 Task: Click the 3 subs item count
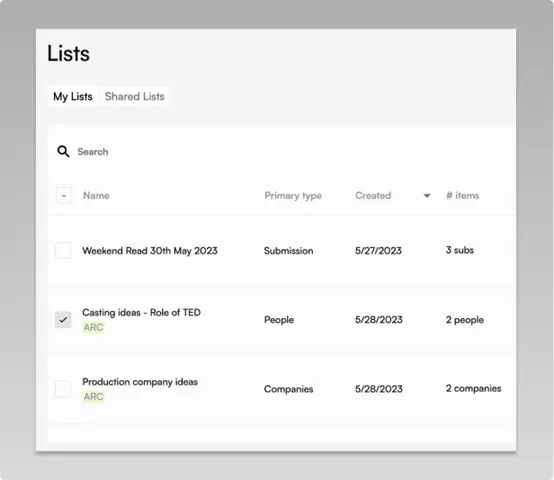[460, 250]
